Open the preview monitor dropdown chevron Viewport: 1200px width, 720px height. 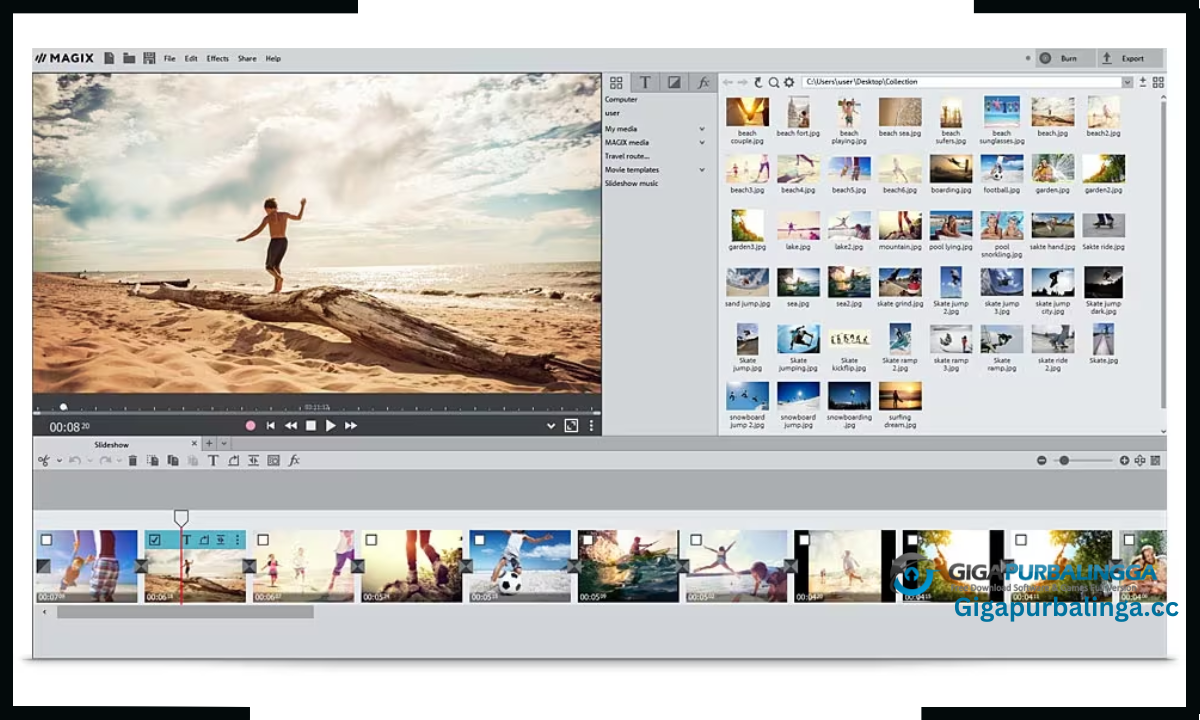[550, 425]
